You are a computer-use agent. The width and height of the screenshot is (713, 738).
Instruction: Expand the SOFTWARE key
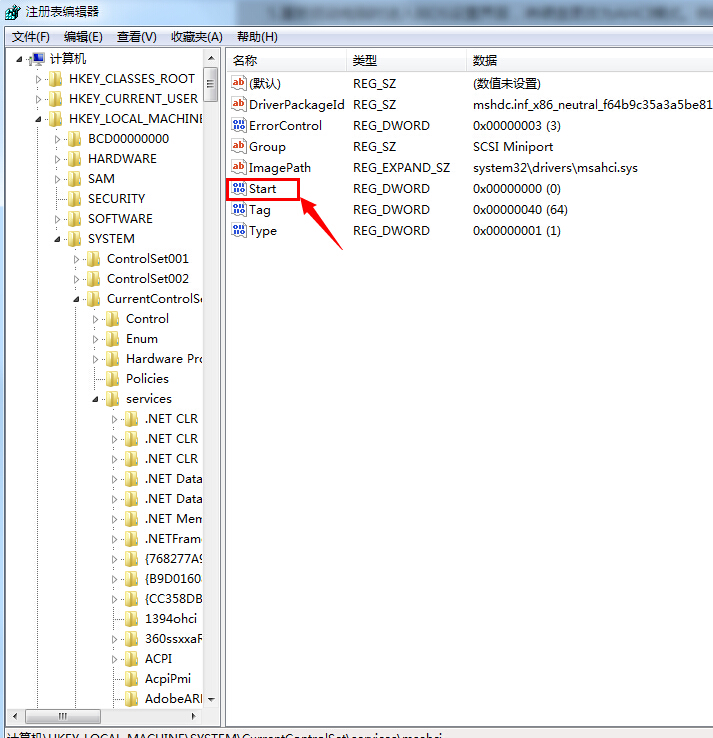57,219
